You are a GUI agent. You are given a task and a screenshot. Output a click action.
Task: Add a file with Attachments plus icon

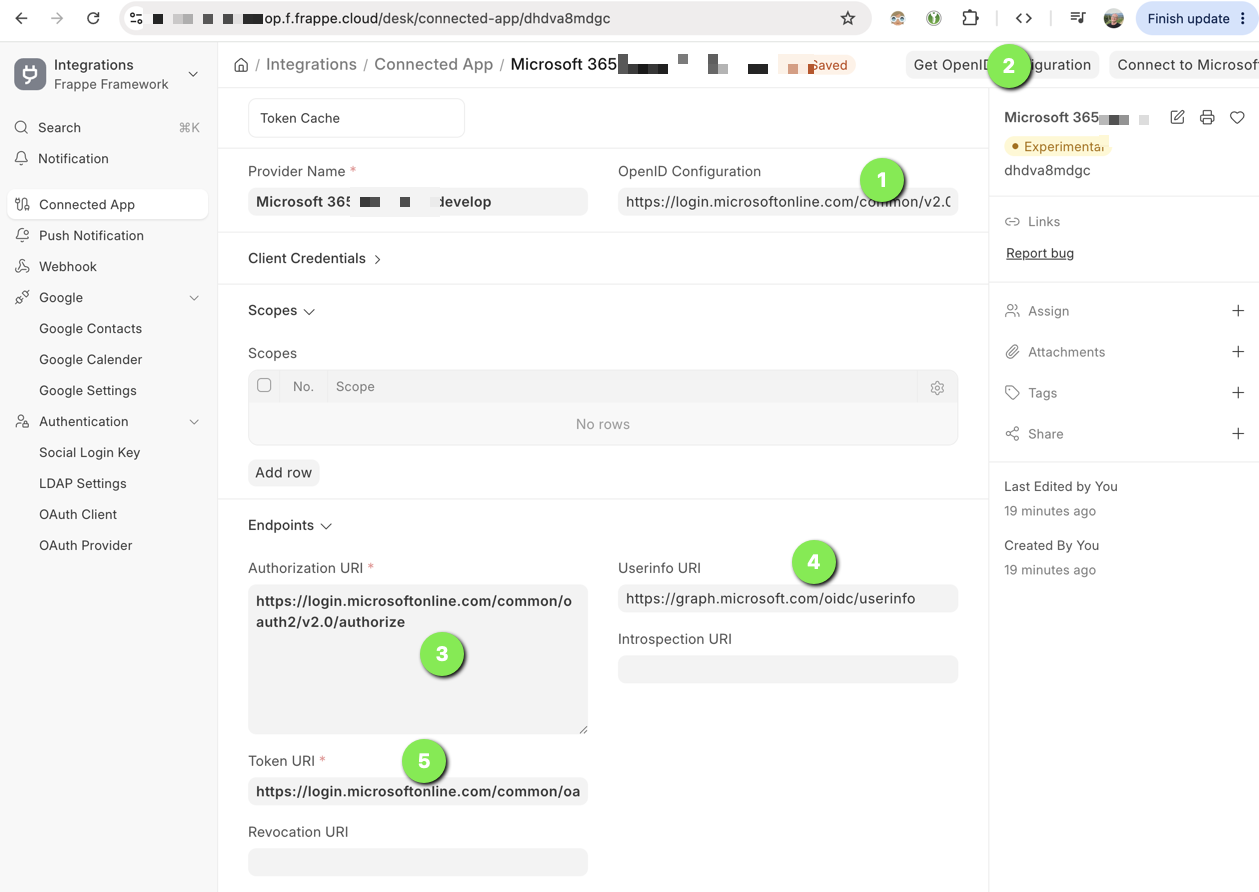coord(1238,352)
